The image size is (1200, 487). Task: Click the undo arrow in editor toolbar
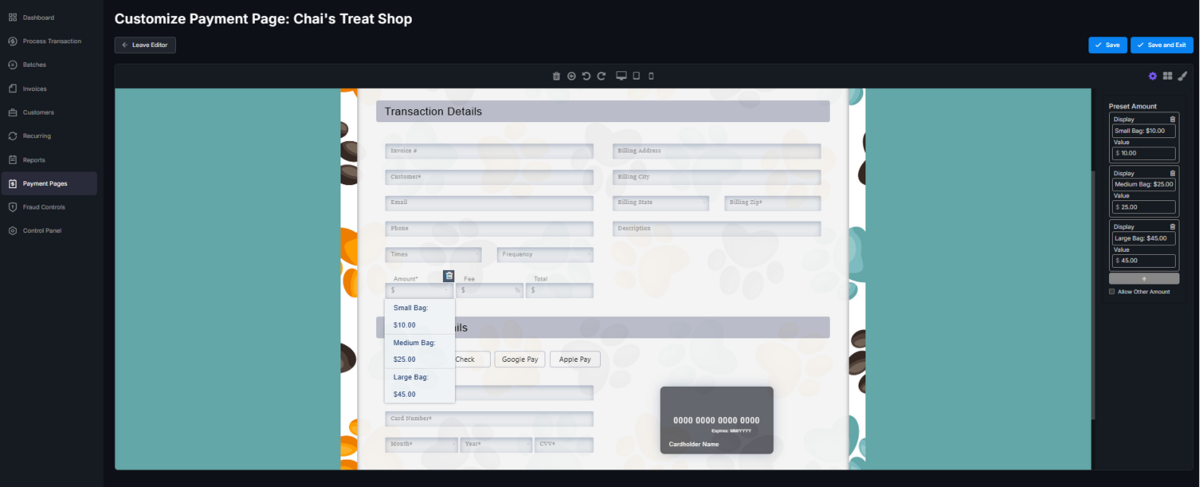(x=586, y=76)
